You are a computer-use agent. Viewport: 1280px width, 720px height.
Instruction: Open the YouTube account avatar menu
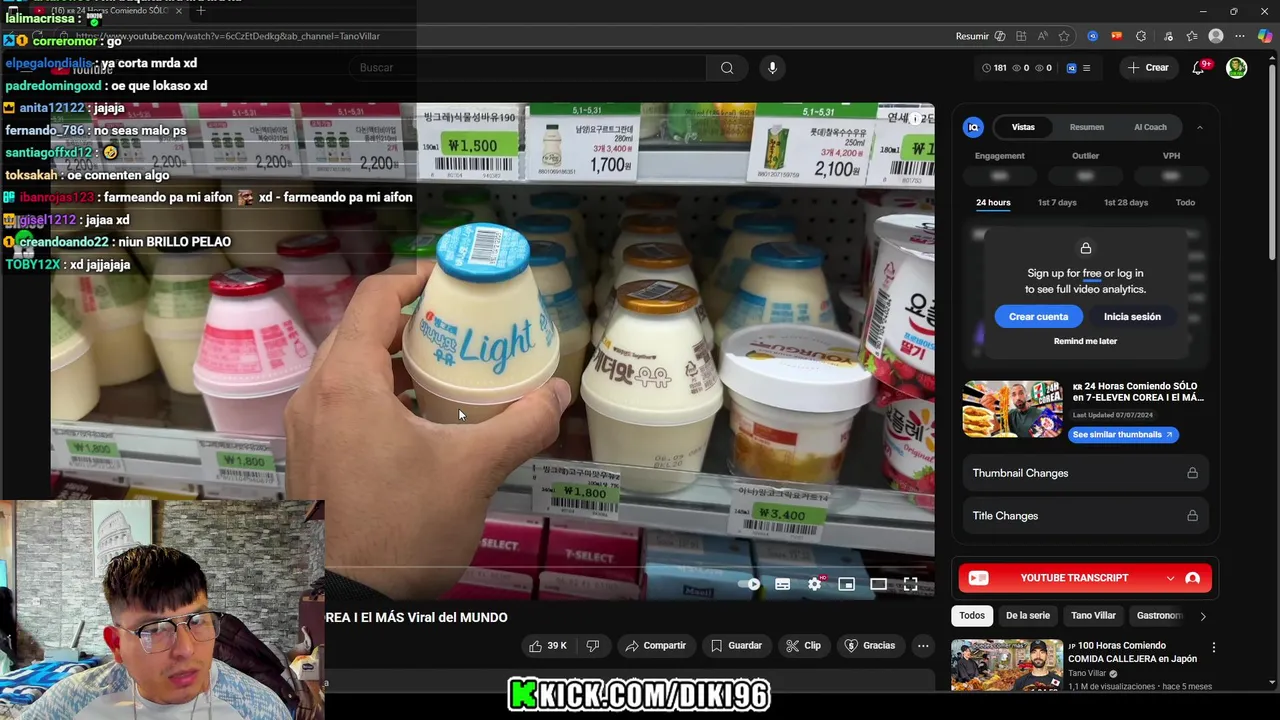(x=1237, y=68)
